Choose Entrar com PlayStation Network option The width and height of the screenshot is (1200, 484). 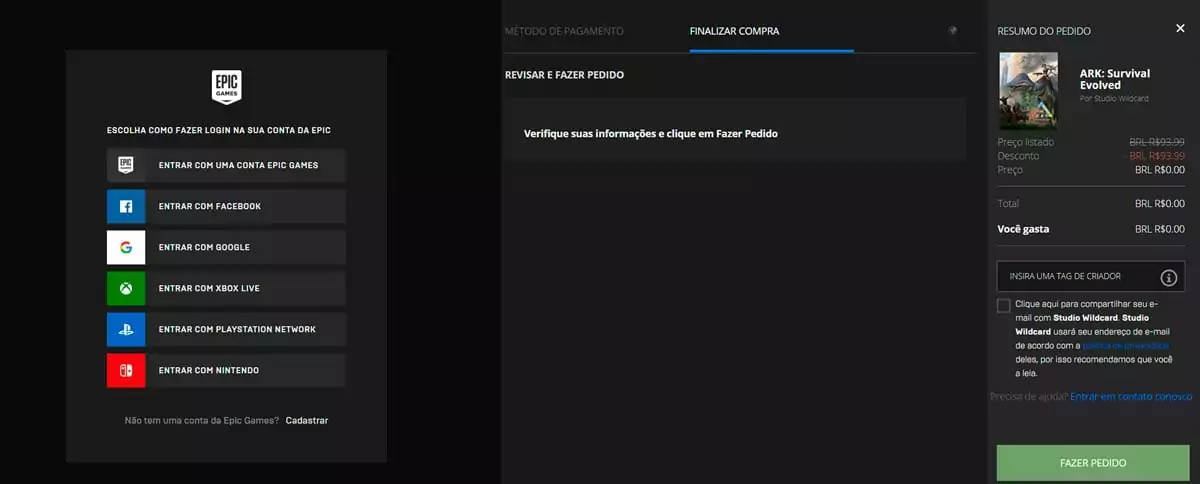[x=245, y=329]
